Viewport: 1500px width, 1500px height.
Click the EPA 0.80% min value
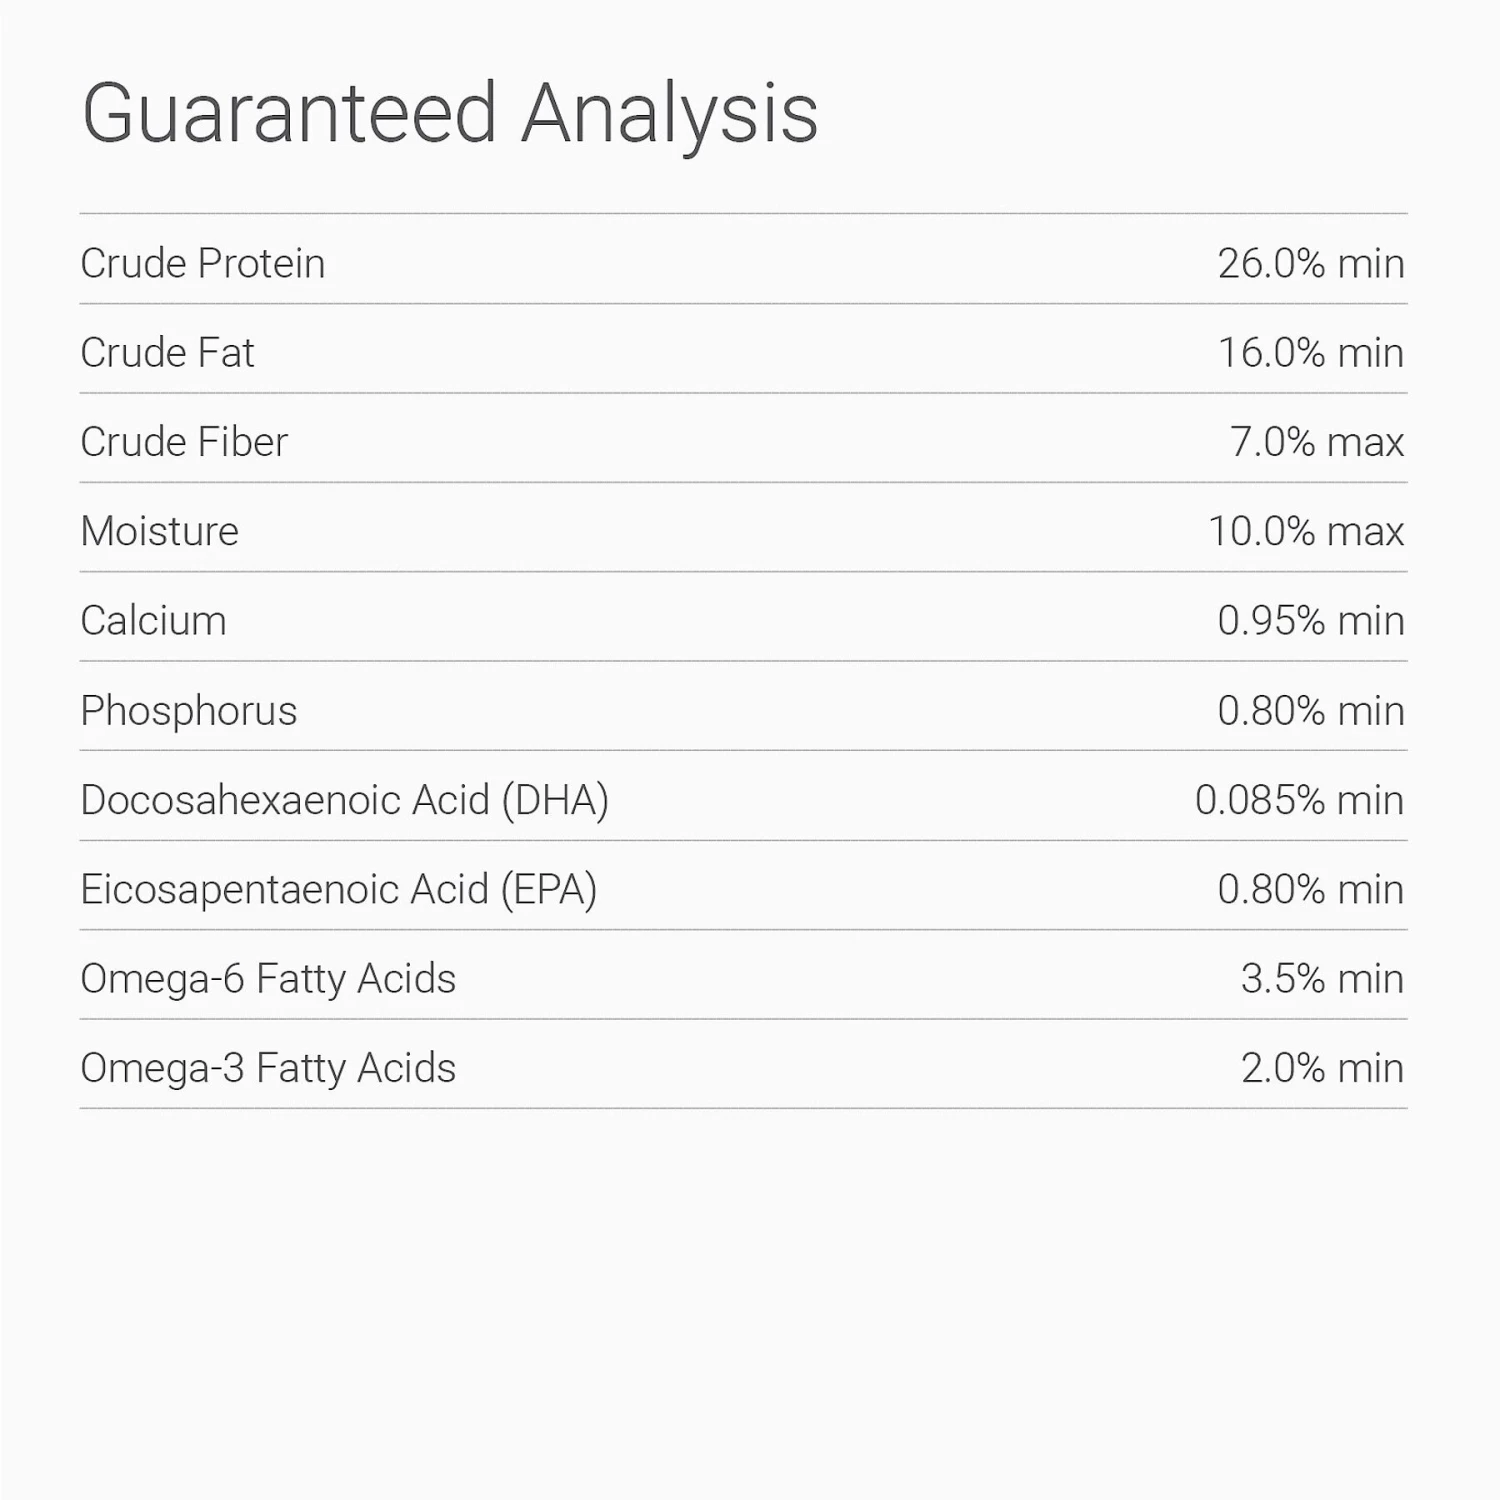pyautogui.click(x=1310, y=889)
